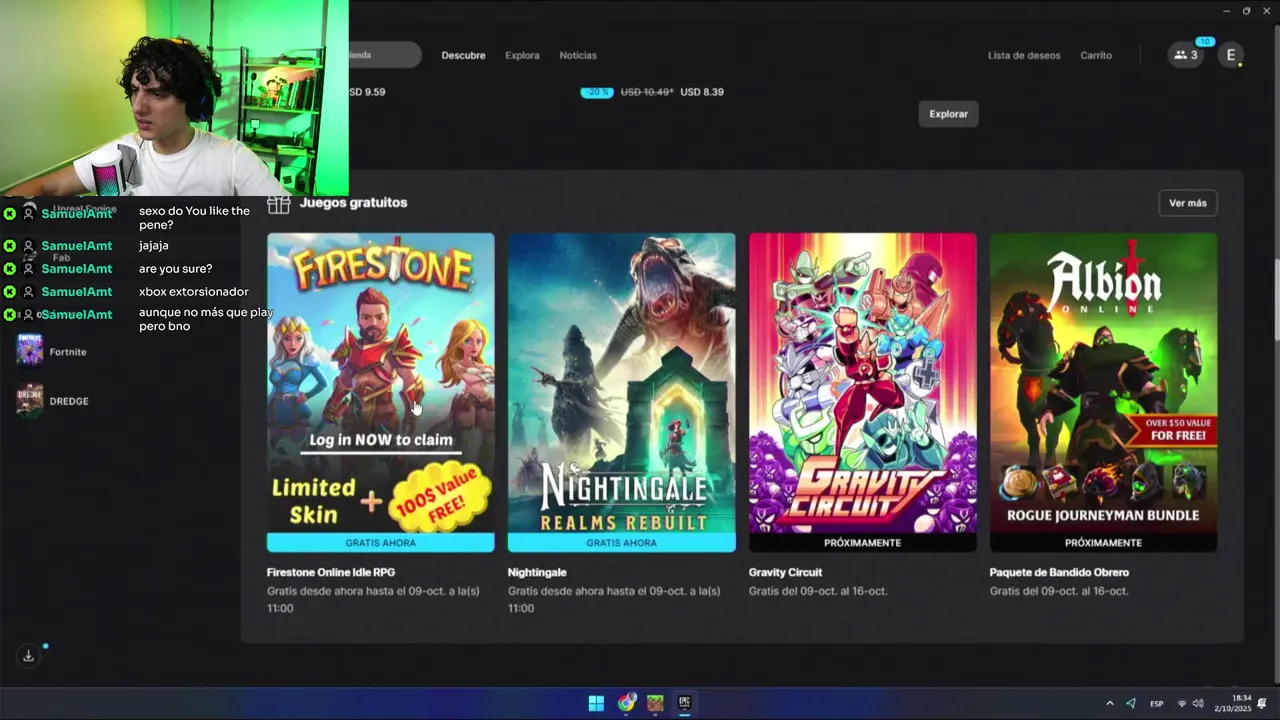Open the Gravity Circuit title link
The width and height of the screenshot is (1280, 720).
click(x=785, y=572)
